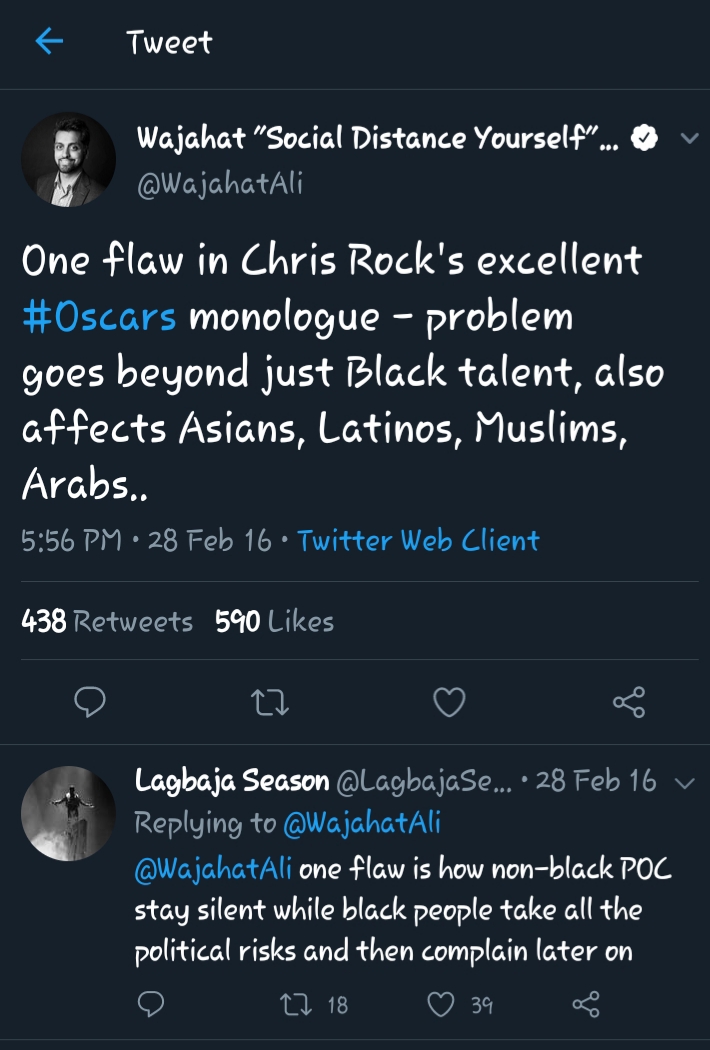Image resolution: width=710 pixels, height=1050 pixels.
Task: Retweet Lagbaja Season's reply
Action: click(x=296, y=1003)
